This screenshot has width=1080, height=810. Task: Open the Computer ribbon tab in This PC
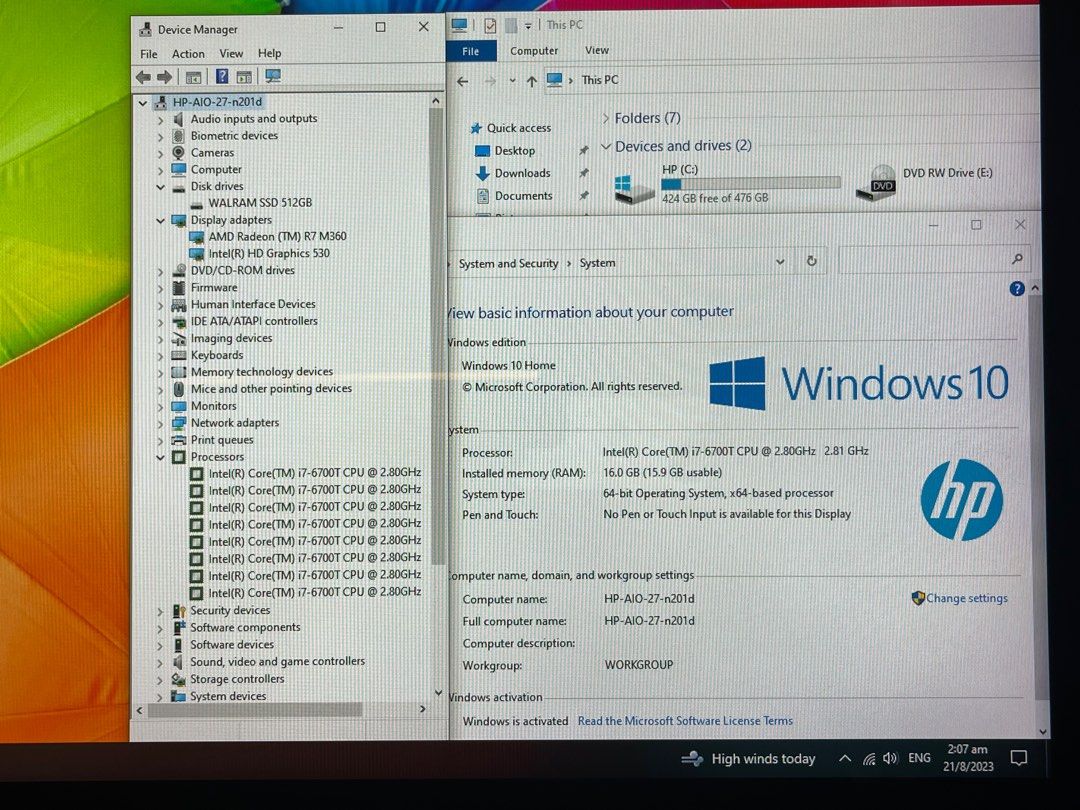(534, 51)
